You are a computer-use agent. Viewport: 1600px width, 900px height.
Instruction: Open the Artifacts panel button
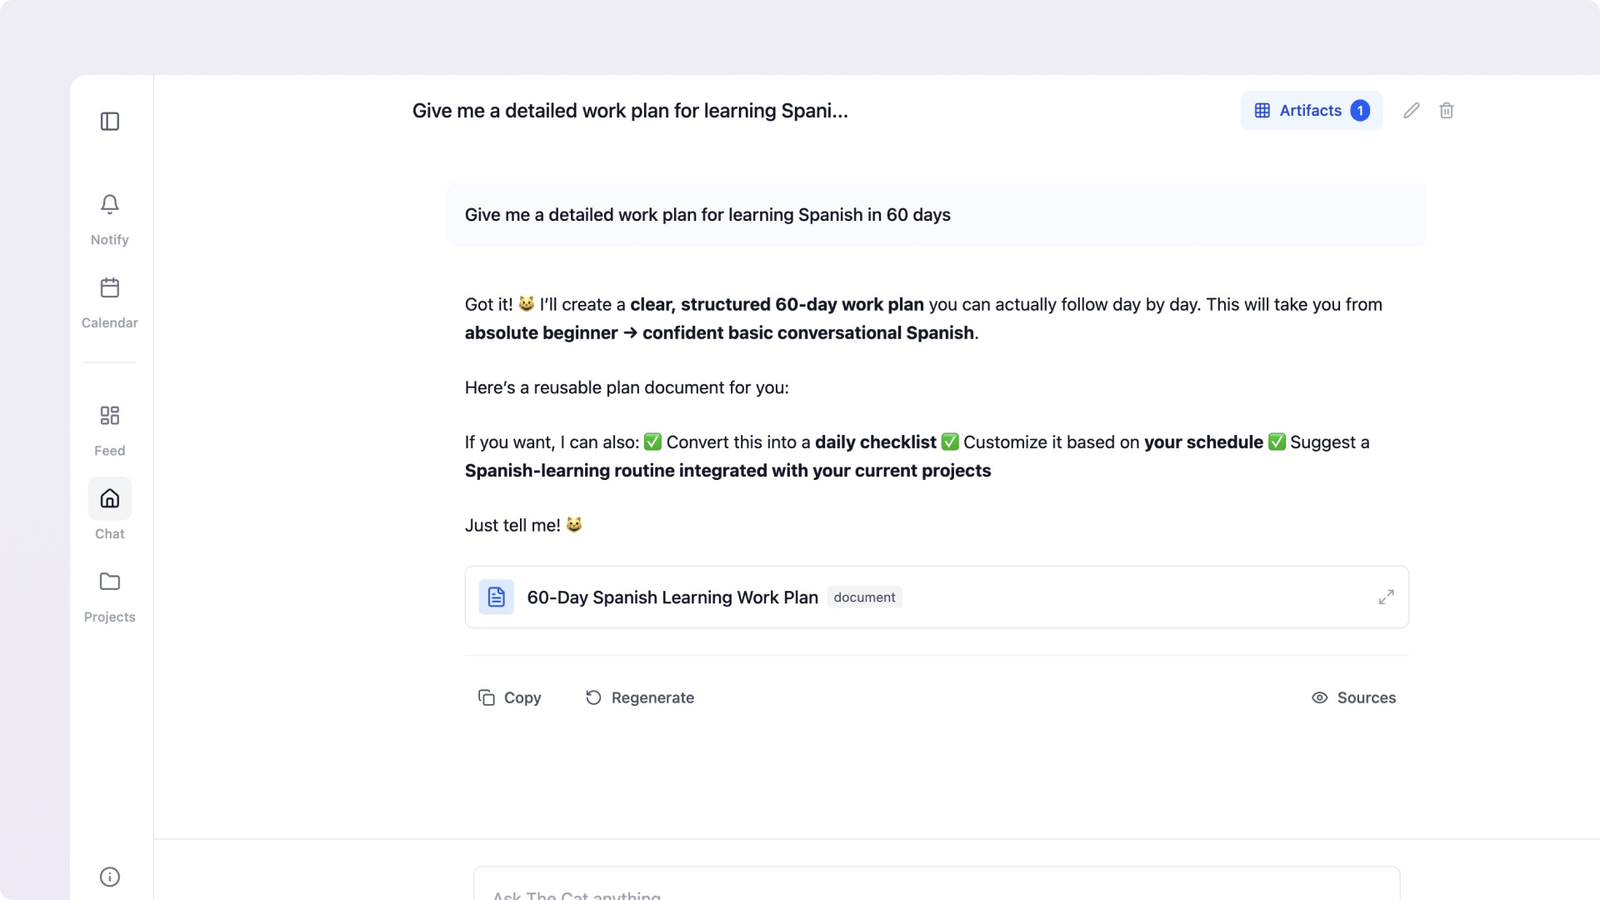[x=1311, y=111]
